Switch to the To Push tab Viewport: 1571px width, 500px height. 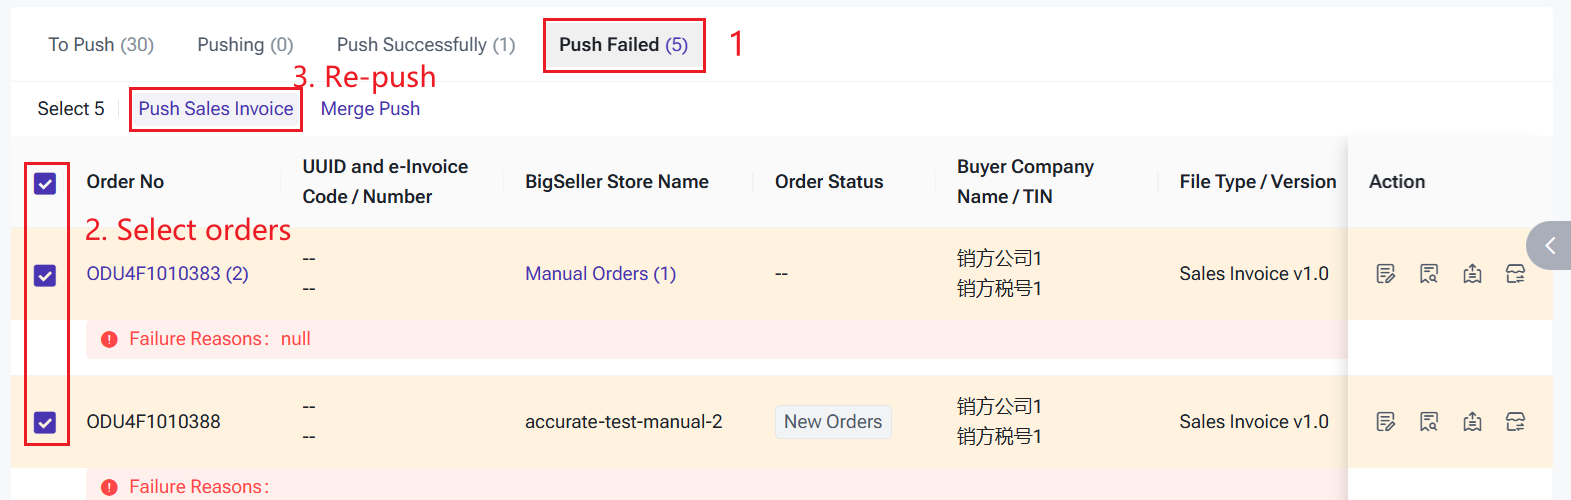(x=101, y=45)
